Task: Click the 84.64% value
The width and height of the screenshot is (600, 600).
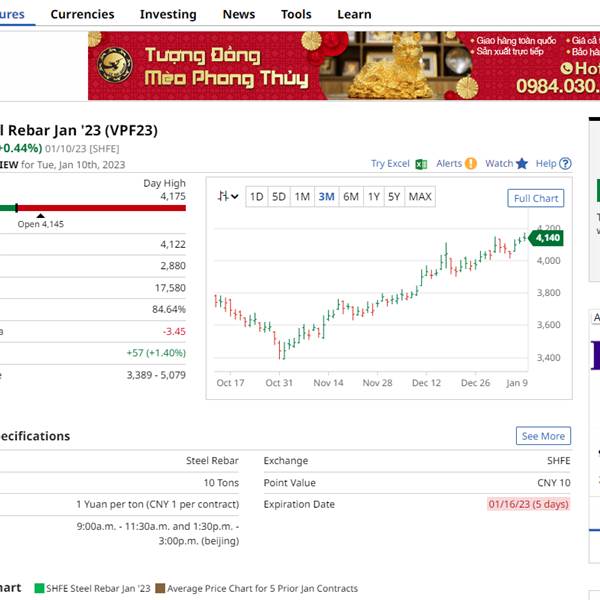Action: point(169,309)
